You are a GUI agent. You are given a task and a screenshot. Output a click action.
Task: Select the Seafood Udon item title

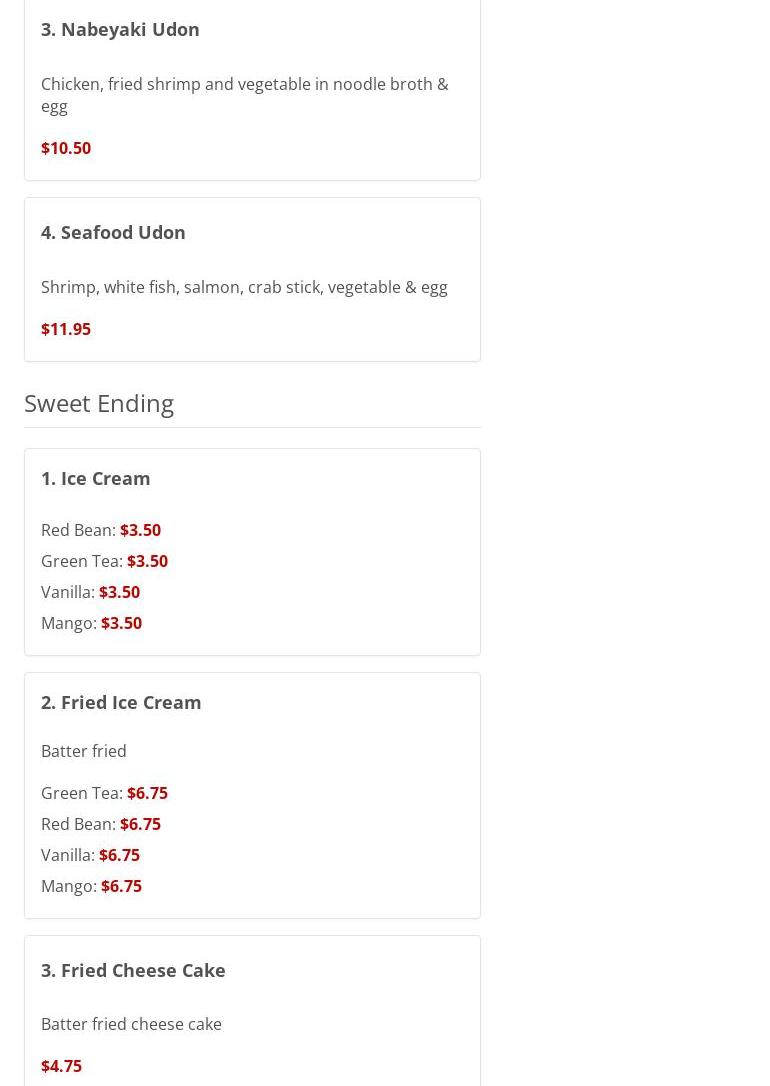click(x=113, y=232)
